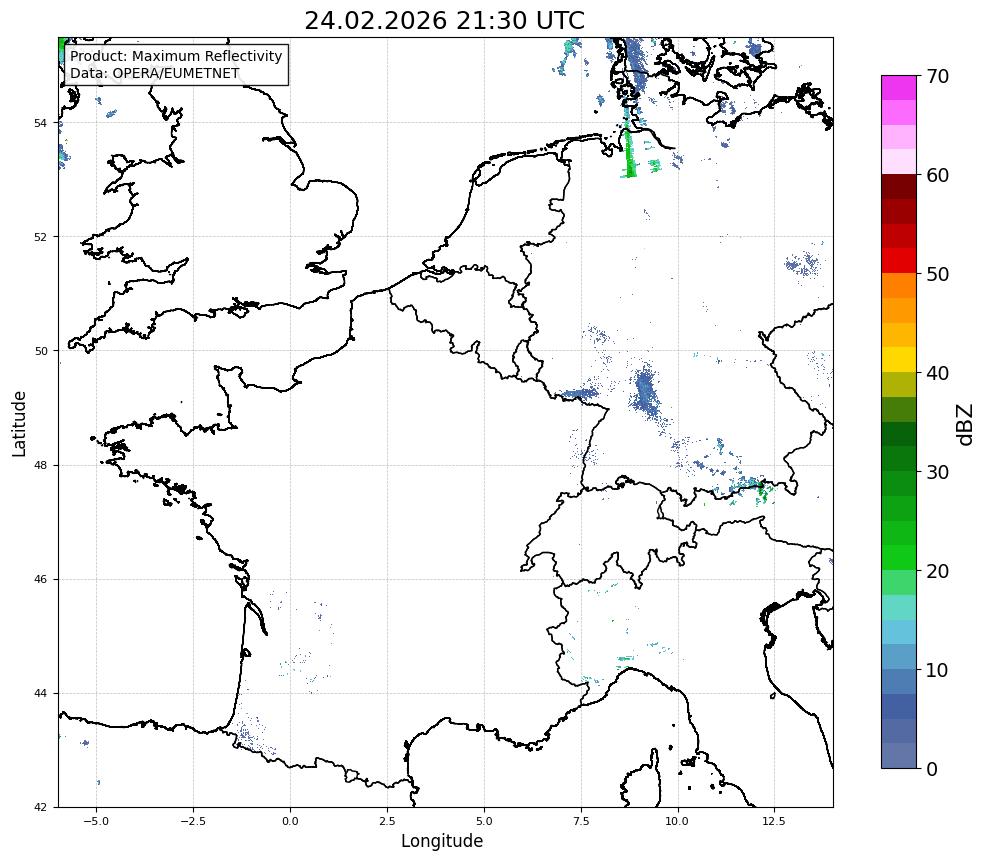Click the latitude tick label 48
Viewport: 985px width, 860px height.
40,465
